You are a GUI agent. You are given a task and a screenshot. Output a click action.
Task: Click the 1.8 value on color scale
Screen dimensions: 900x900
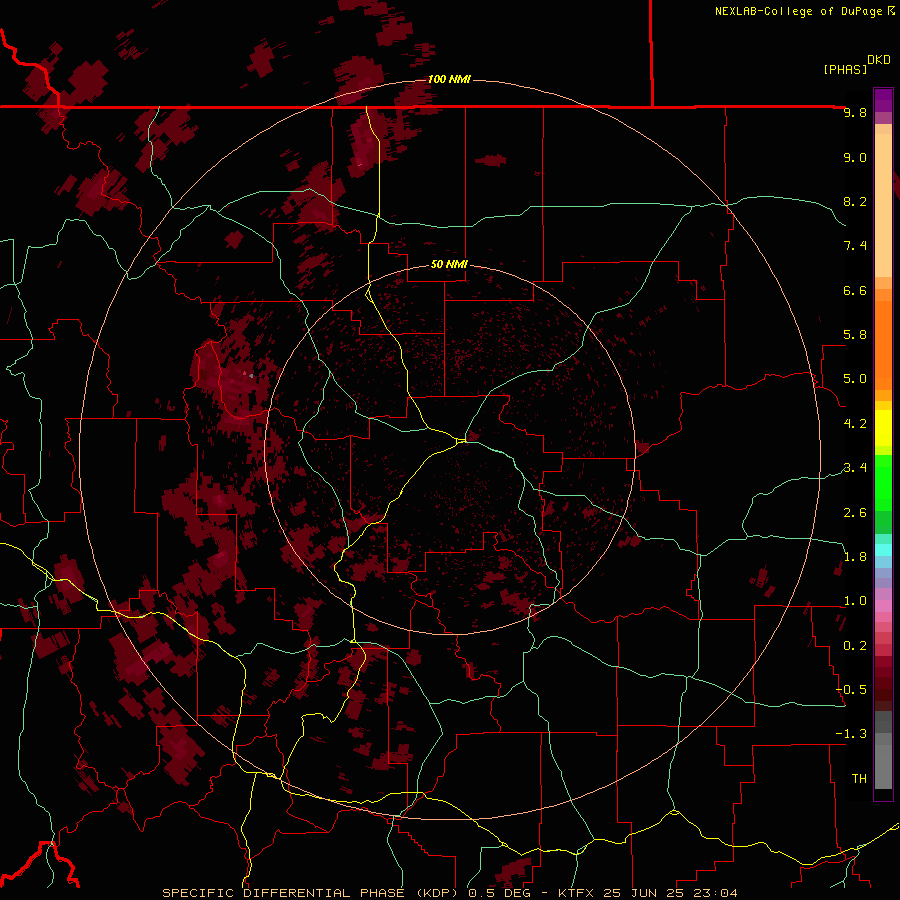click(855, 557)
